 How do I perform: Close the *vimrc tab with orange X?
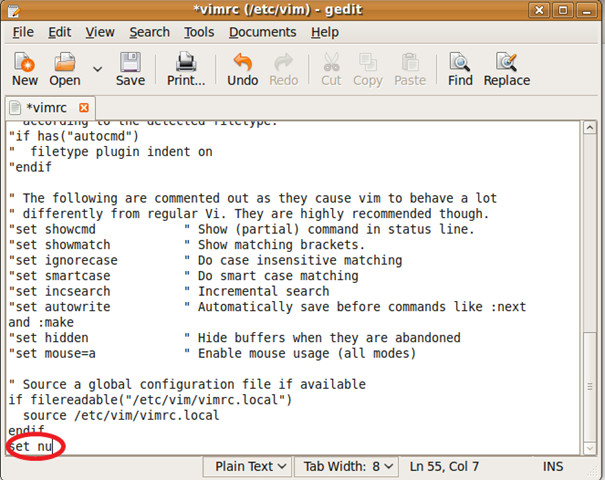[x=84, y=108]
